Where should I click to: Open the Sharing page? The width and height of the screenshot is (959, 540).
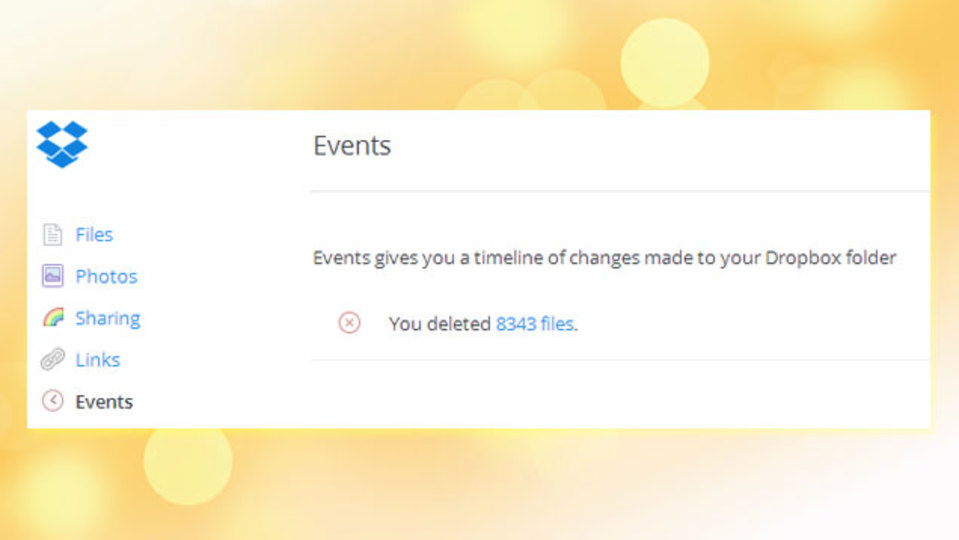(x=108, y=318)
